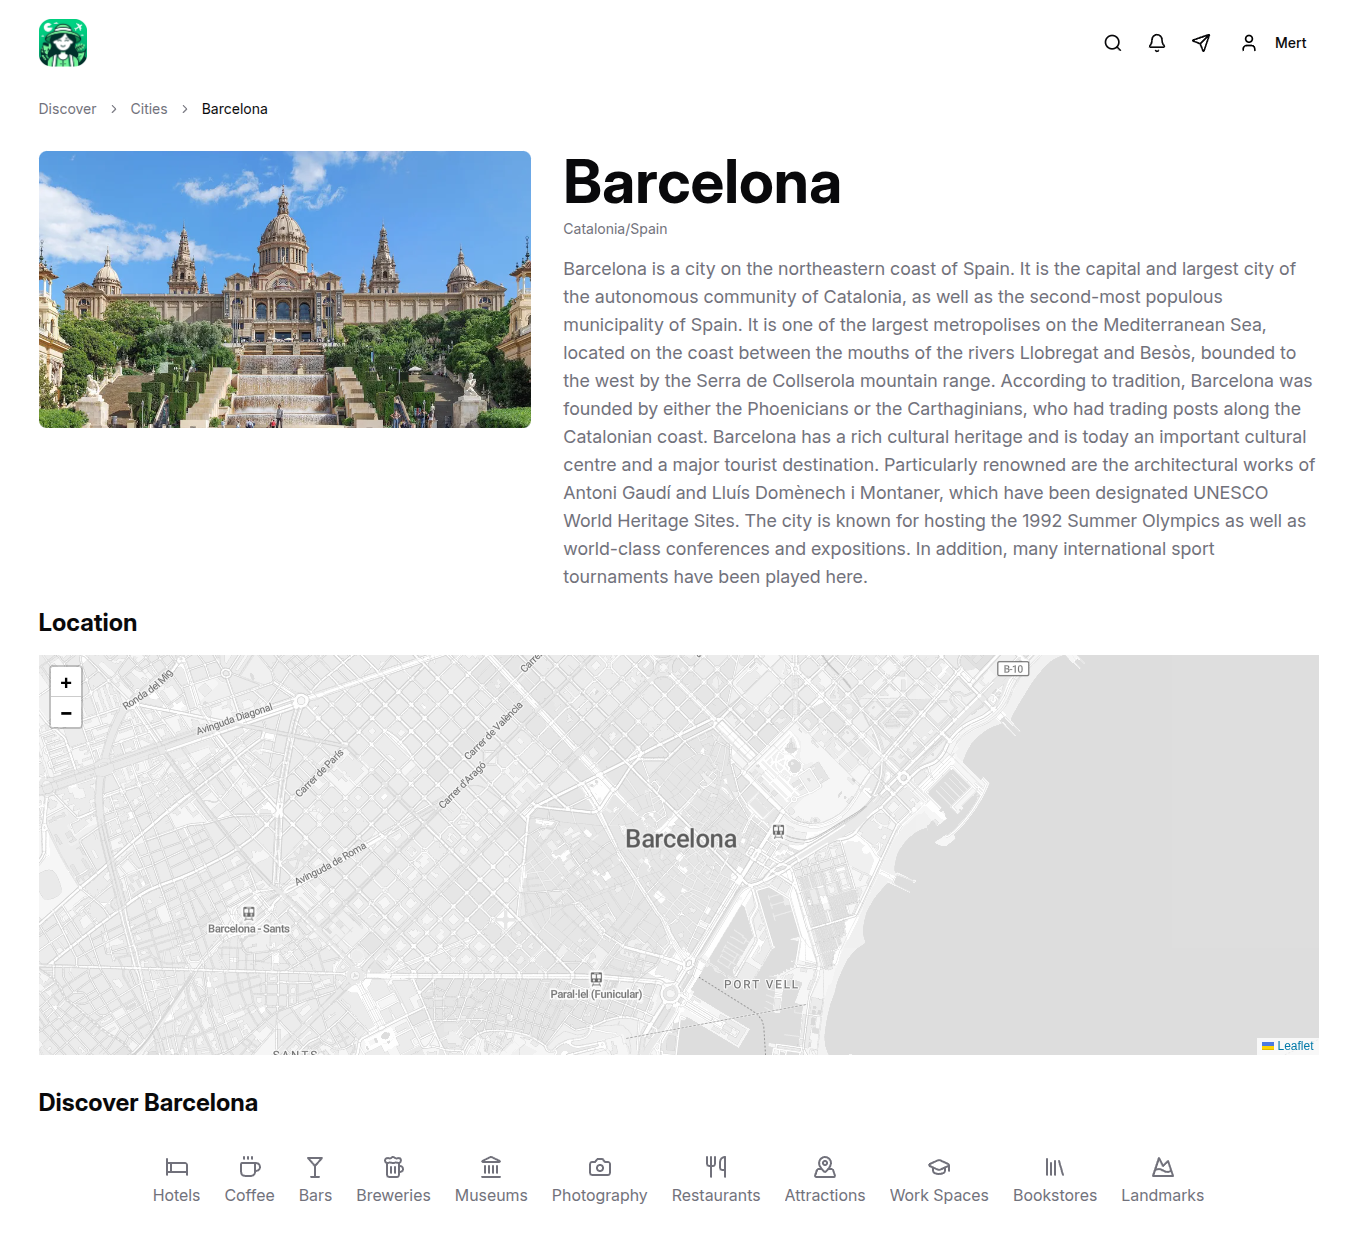Select the Work Spaces graduation cap icon
This screenshot has width=1354, height=1234.
point(939,1167)
